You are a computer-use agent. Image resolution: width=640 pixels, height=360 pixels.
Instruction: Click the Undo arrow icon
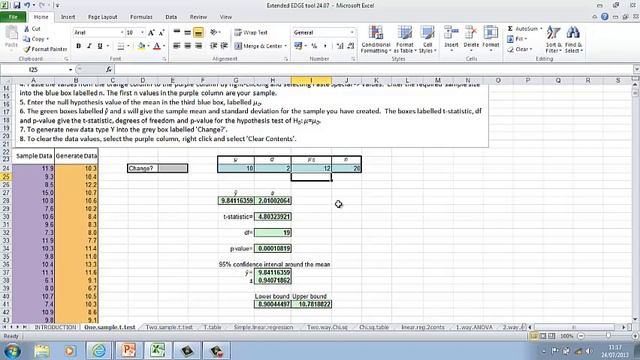pos(27,5)
